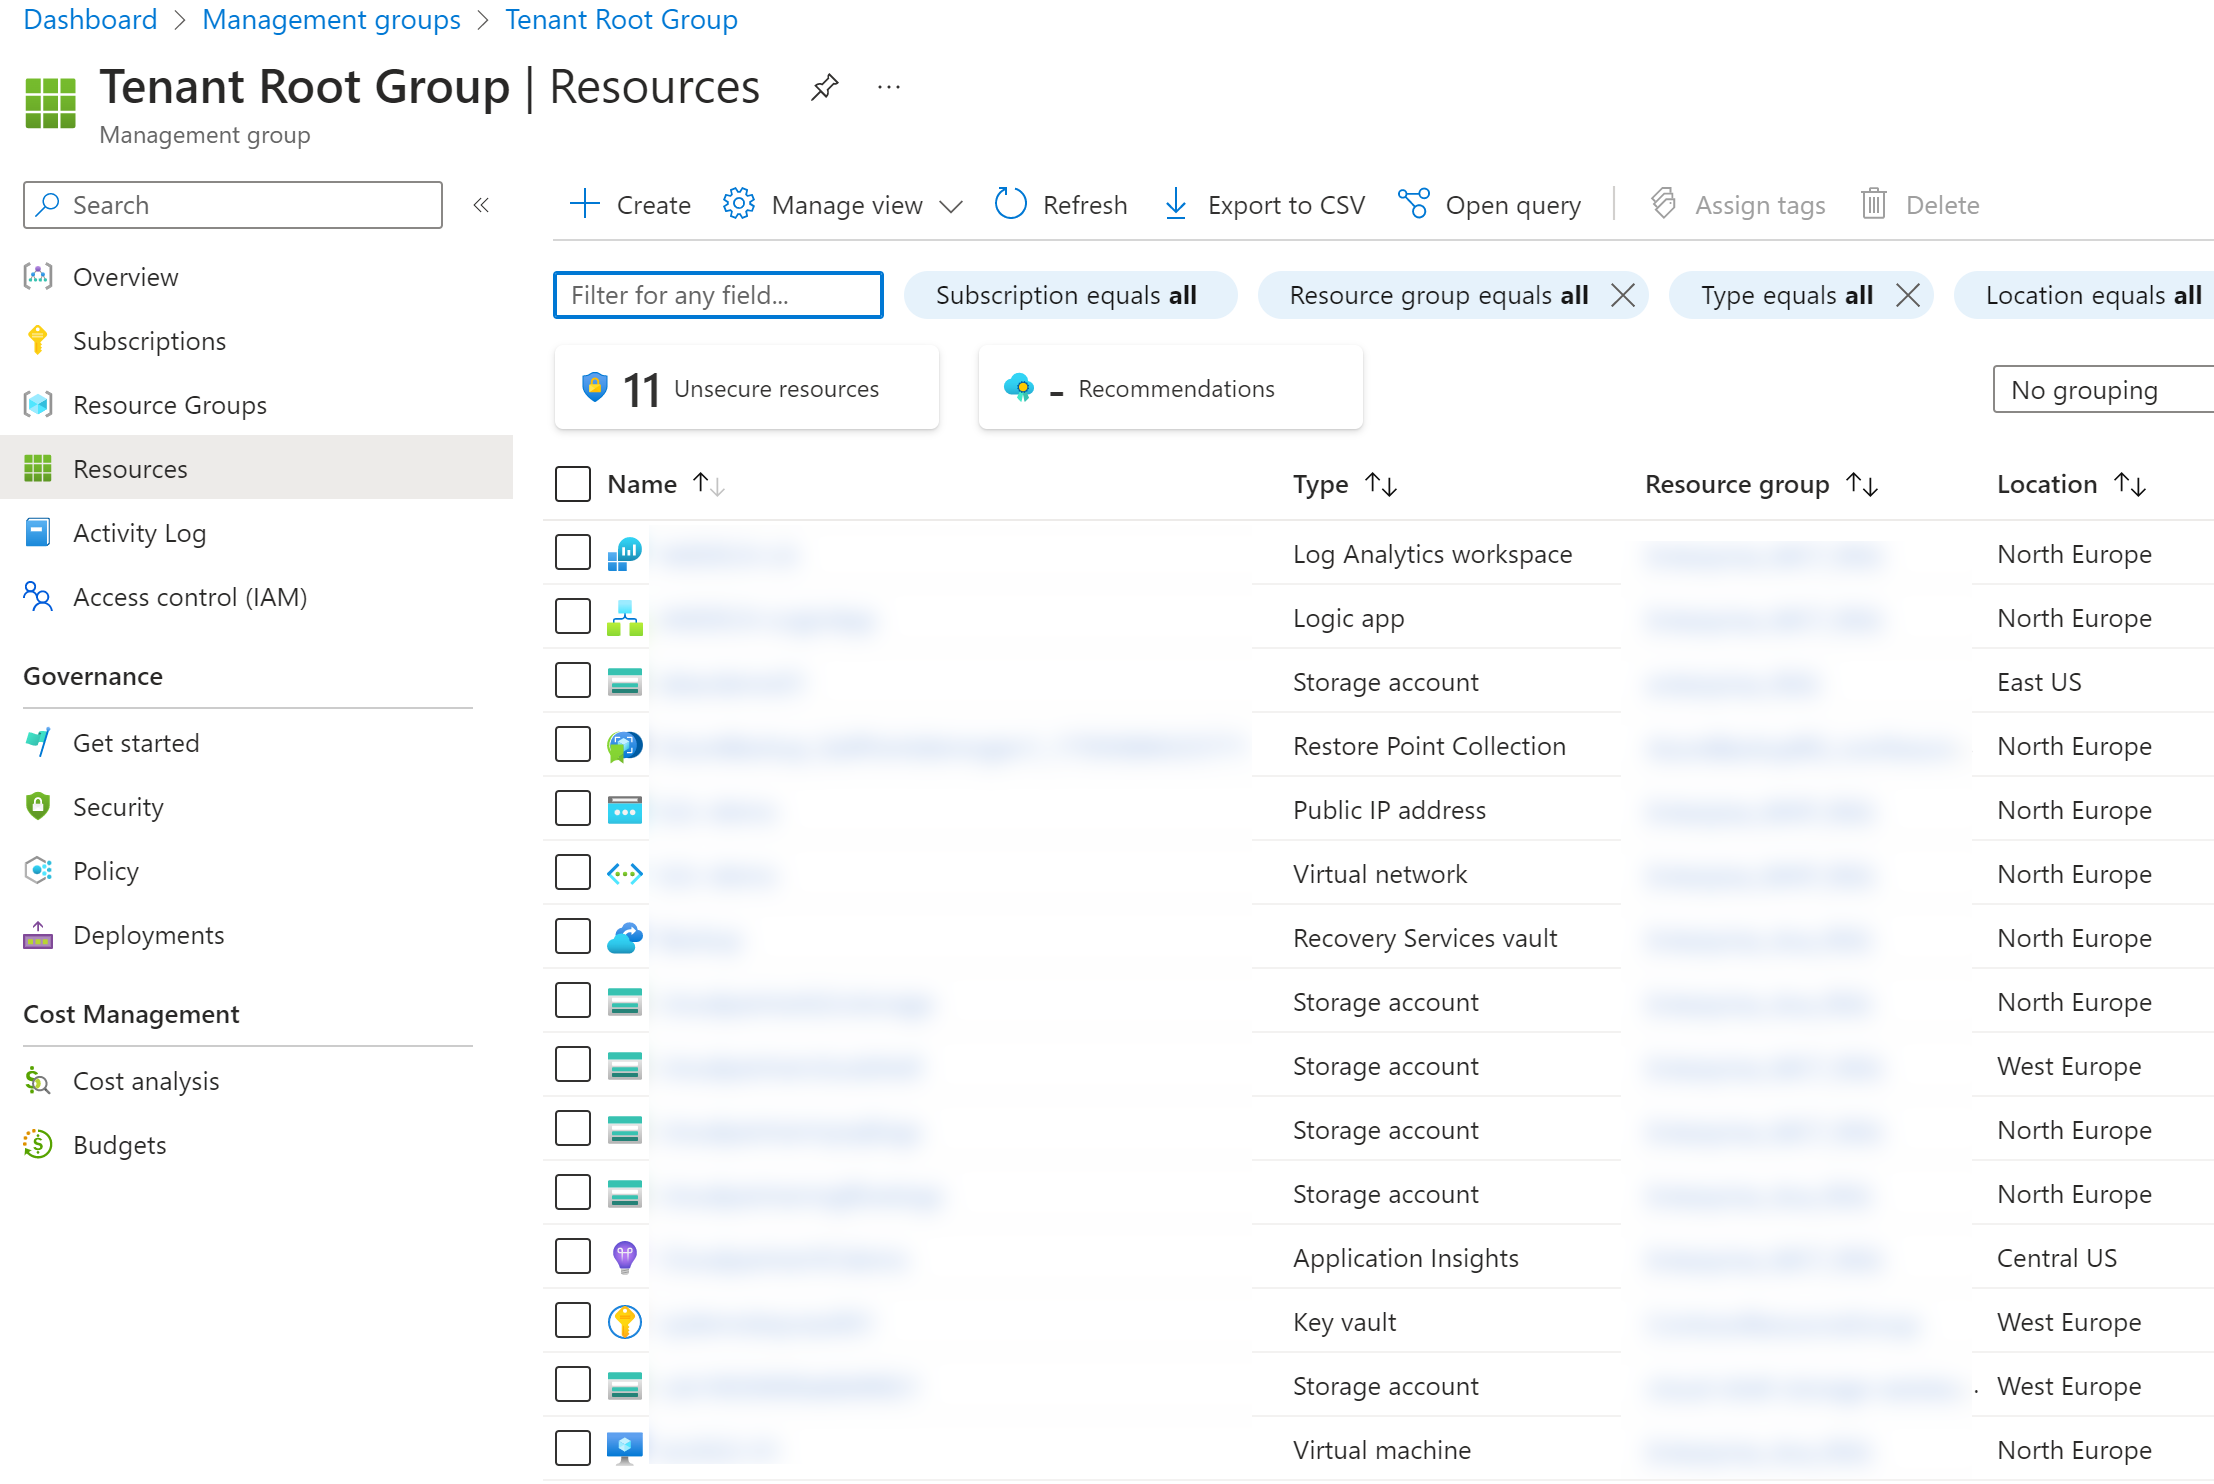Click the Export to CSV download icon

pos(1176,204)
